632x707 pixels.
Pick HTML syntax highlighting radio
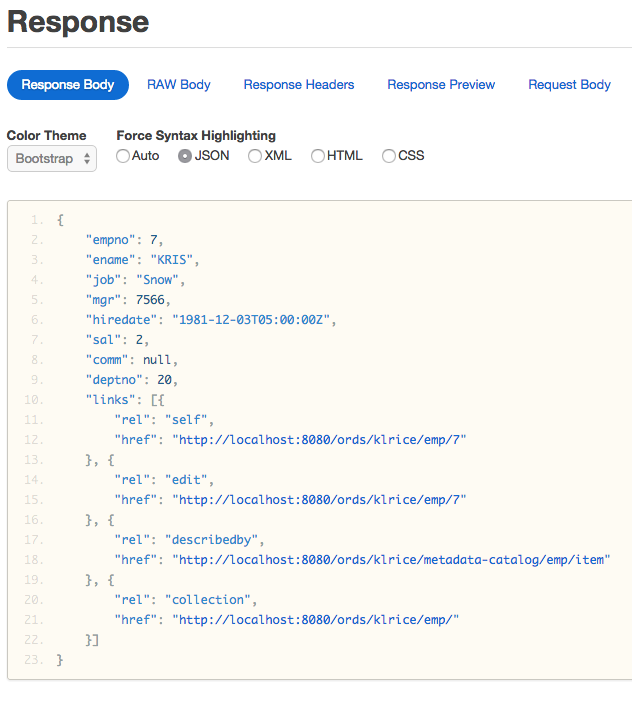(318, 156)
